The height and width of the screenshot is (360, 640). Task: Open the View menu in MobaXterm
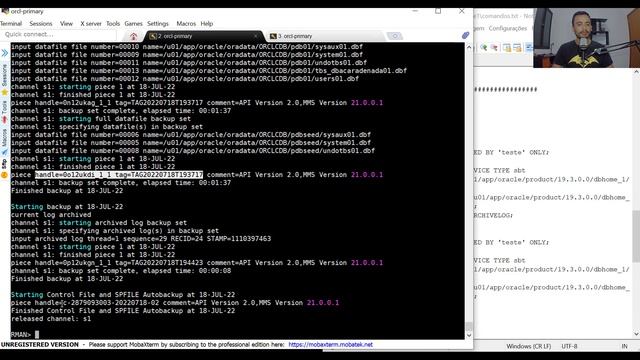(x=66, y=24)
